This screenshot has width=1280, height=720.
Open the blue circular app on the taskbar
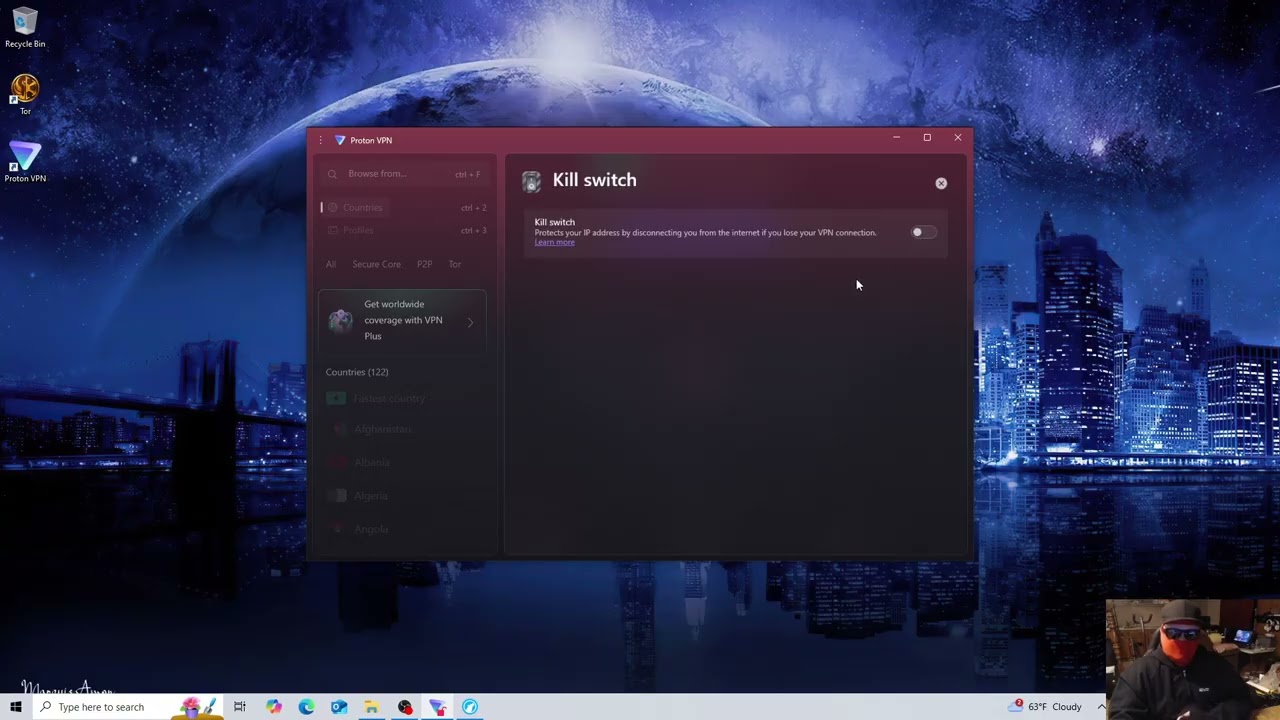(469, 707)
